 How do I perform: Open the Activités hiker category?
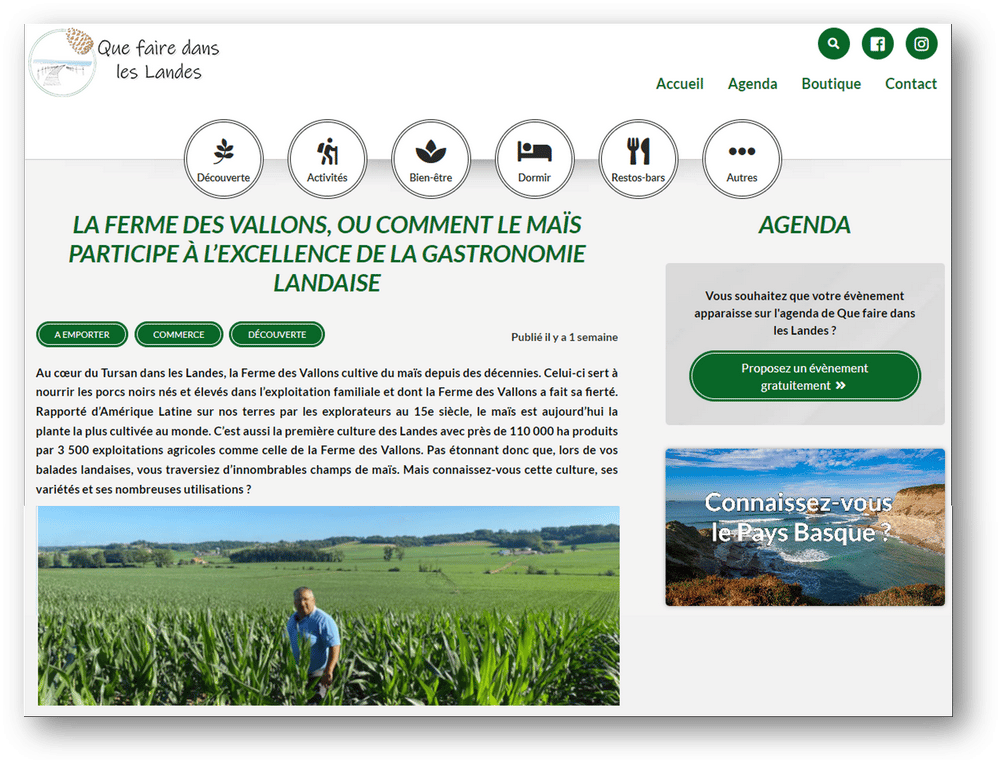327,159
